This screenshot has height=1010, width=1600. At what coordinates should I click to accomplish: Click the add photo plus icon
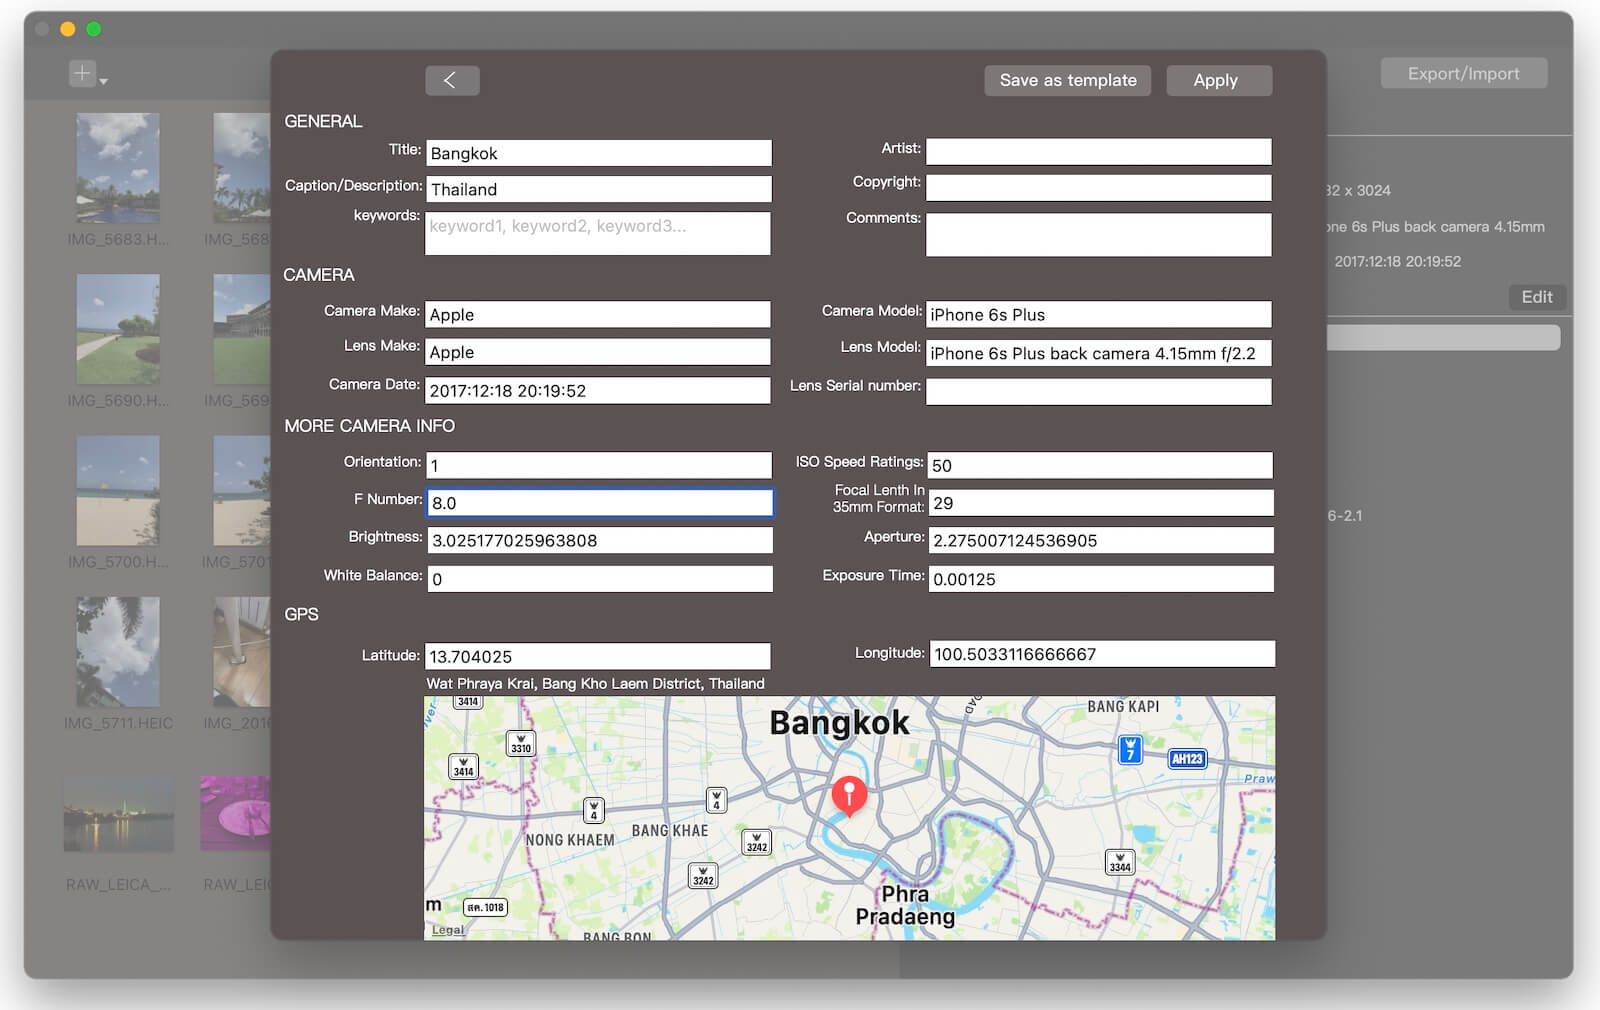point(82,73)
